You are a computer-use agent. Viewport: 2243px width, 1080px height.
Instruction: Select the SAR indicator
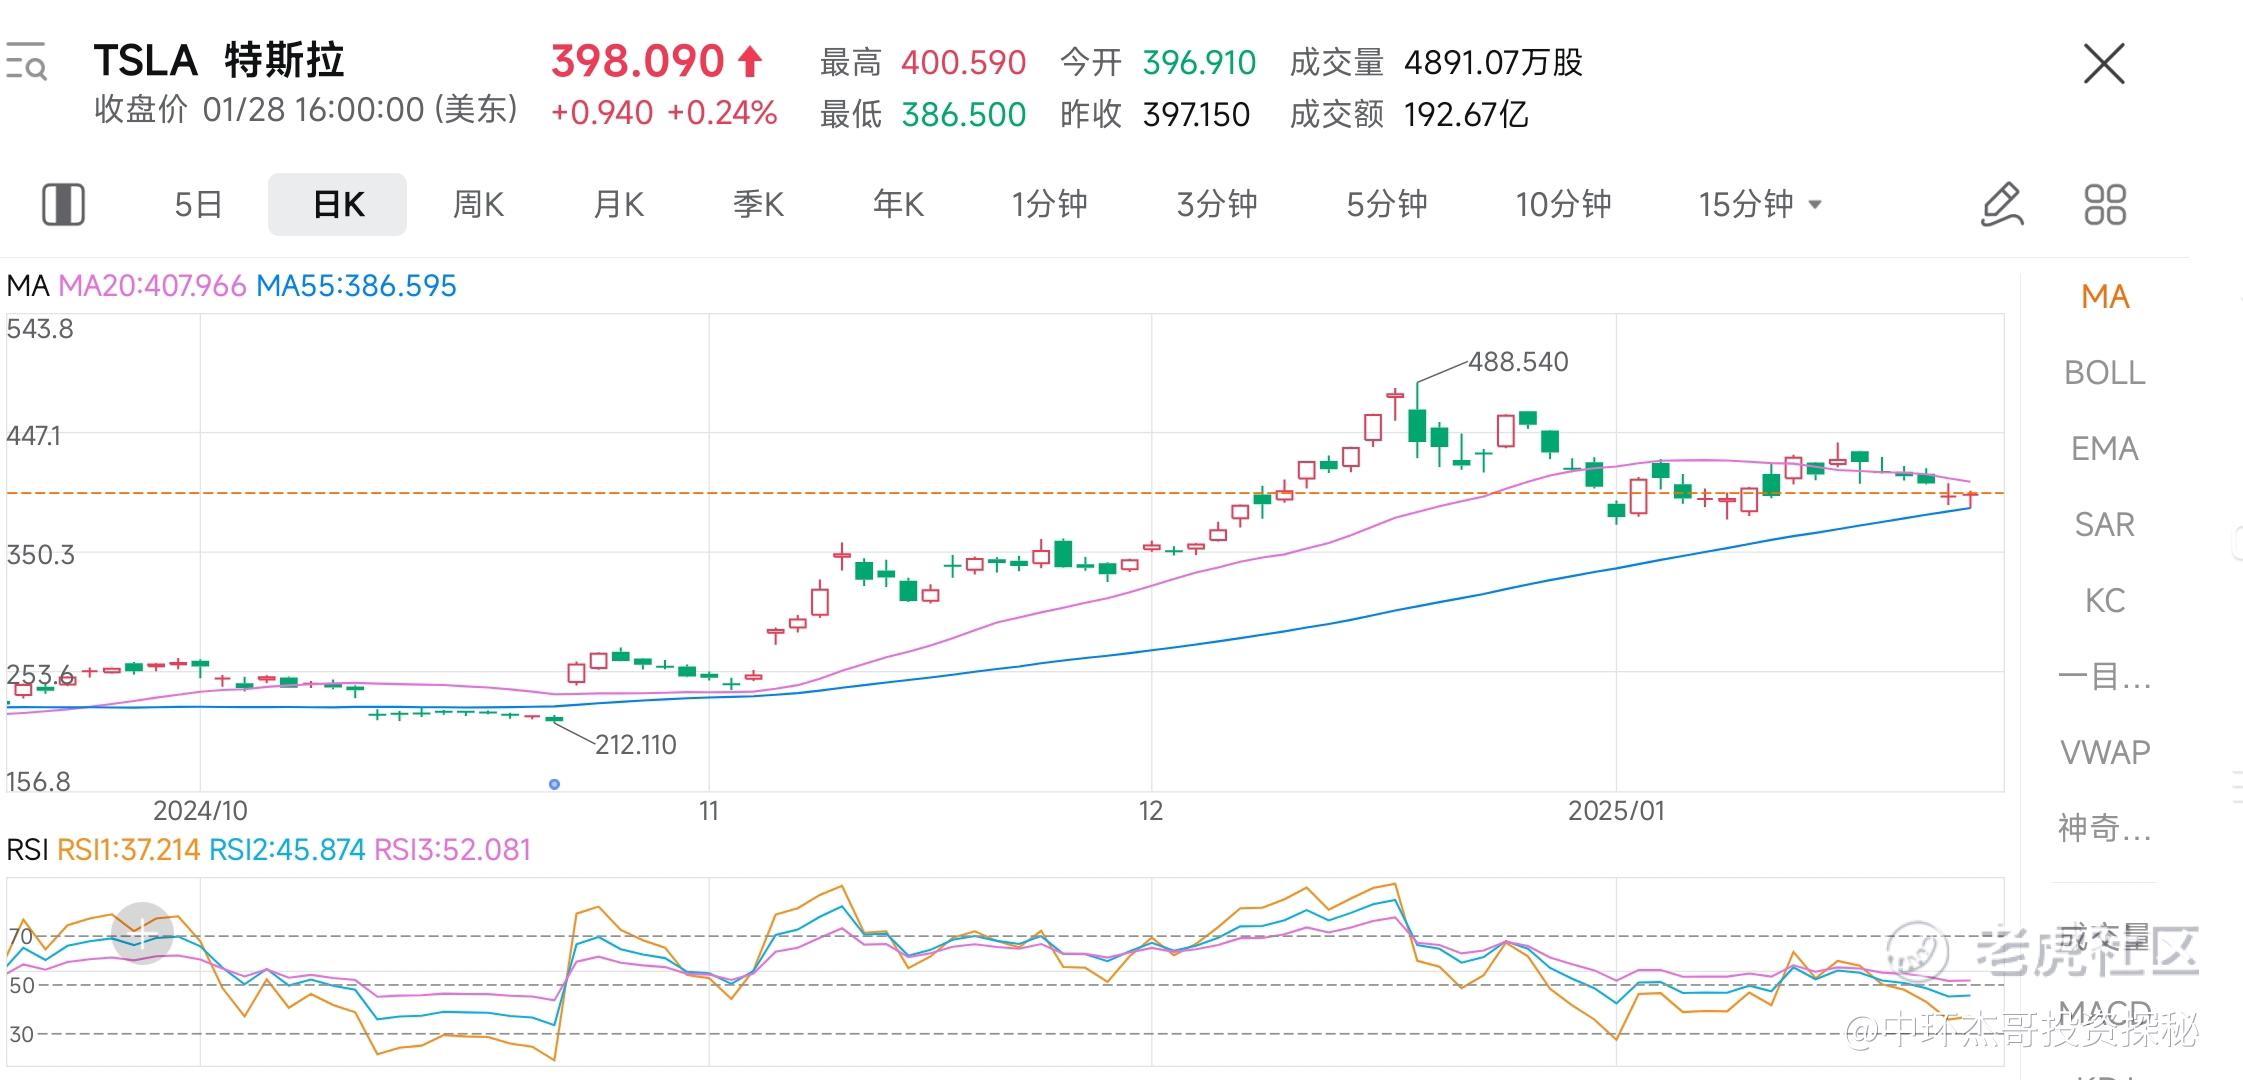pyautogui.click(x=2105, y=525)
